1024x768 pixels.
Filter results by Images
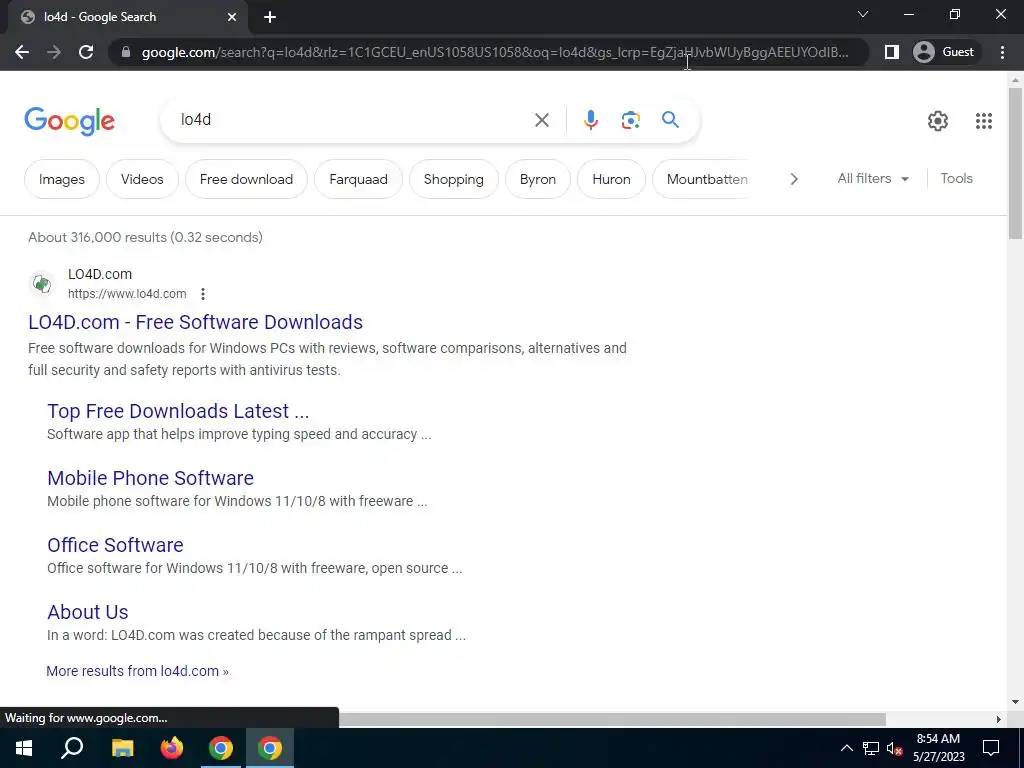click(61, 179)
